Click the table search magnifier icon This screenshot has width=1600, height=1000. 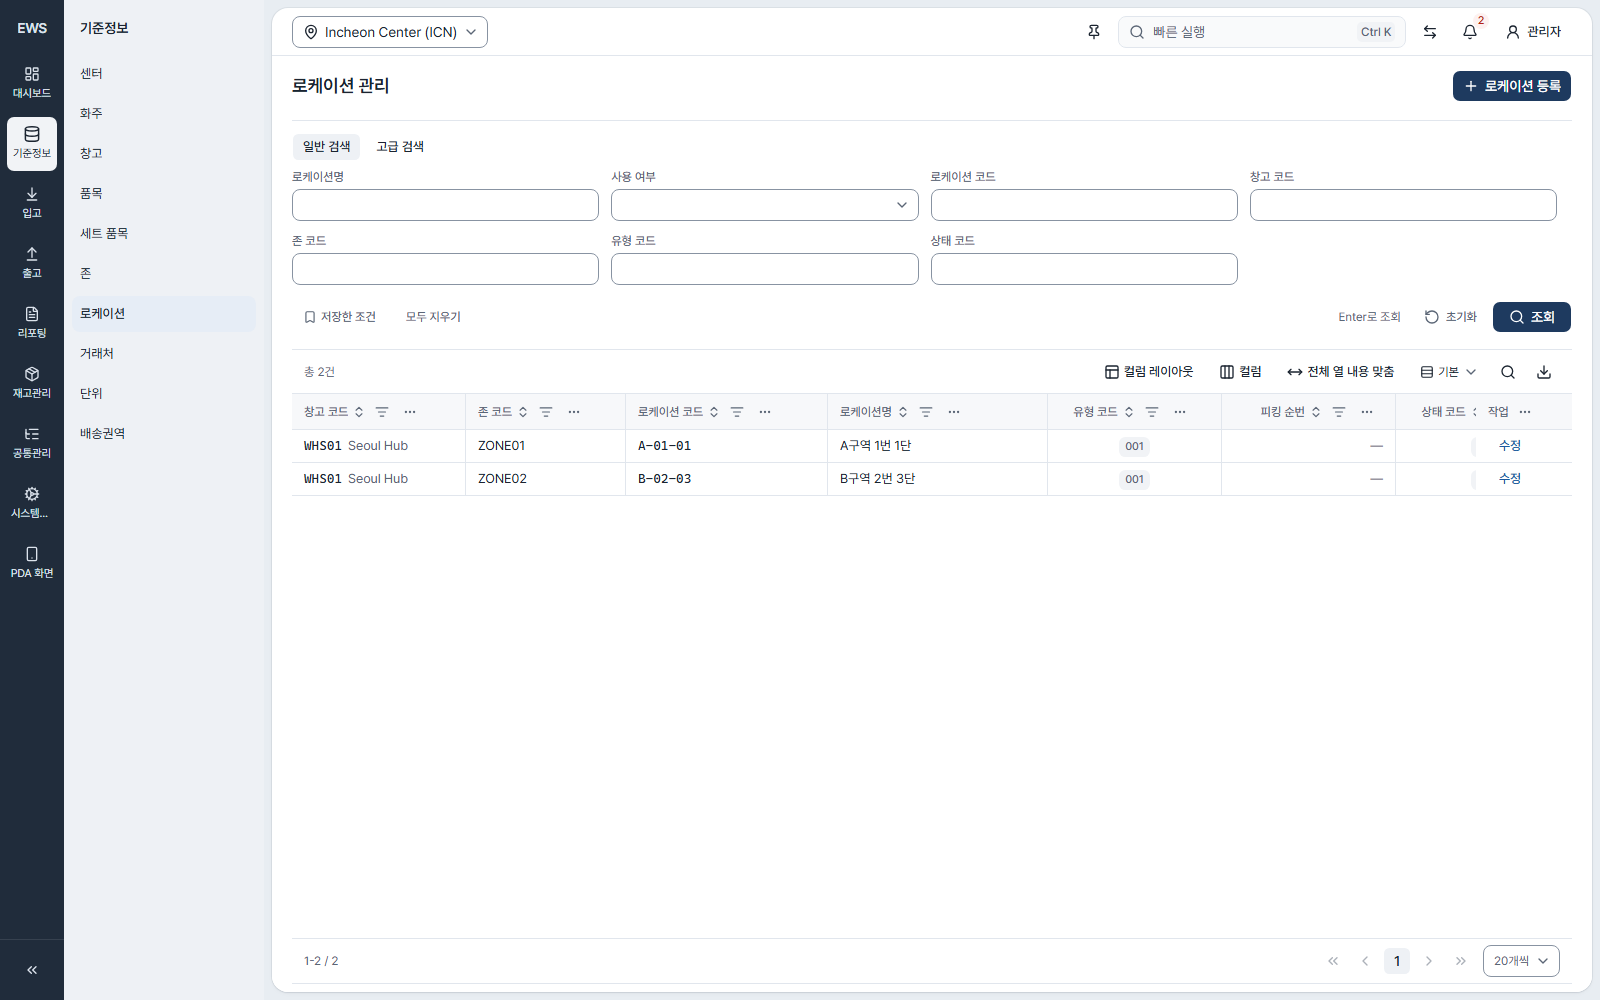[x=1508, y=372]
